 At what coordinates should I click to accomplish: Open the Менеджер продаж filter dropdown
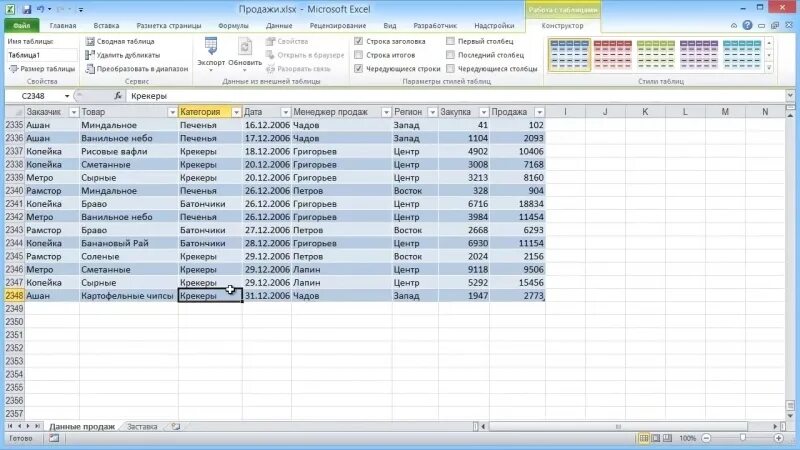click(386, 112)
